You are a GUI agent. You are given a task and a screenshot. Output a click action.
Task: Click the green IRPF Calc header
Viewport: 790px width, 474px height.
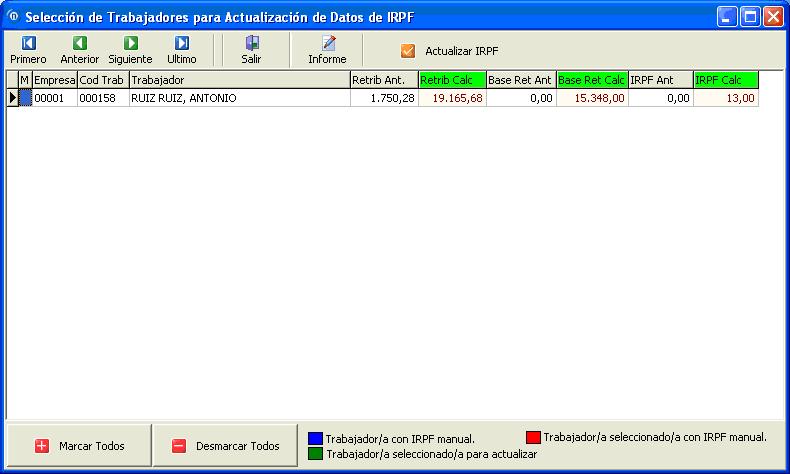click(x=726, y=80)
